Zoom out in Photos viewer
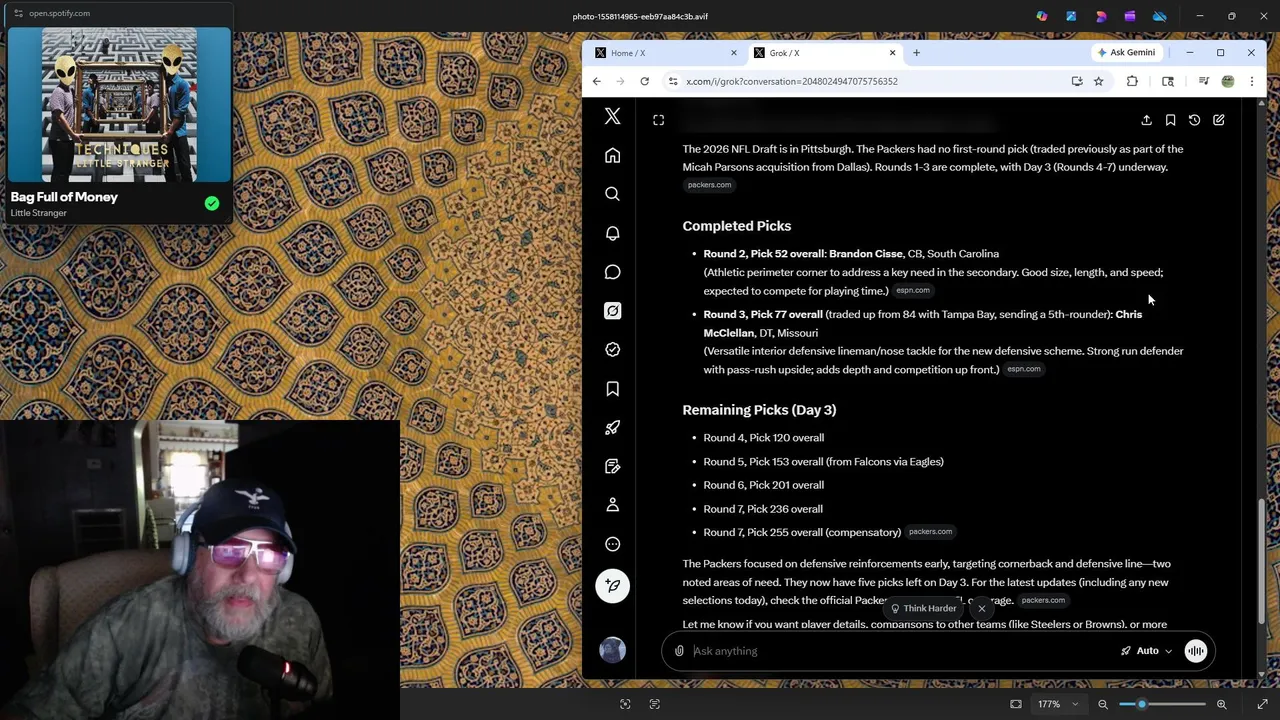This screenshot has height=720, width=1280. coord(1103,704)
